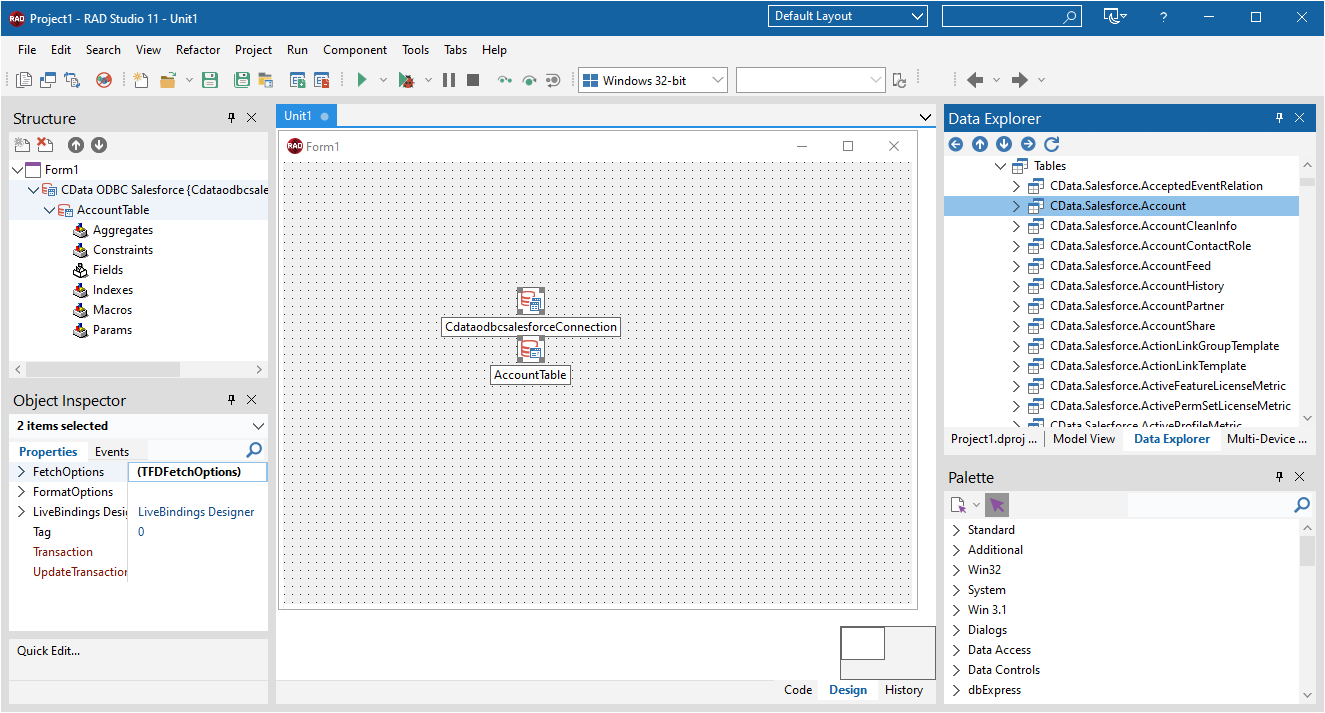This screenshot has height=713, width=1325.
Task: Click New item icon in Structure panel
Action: point(22,145)
